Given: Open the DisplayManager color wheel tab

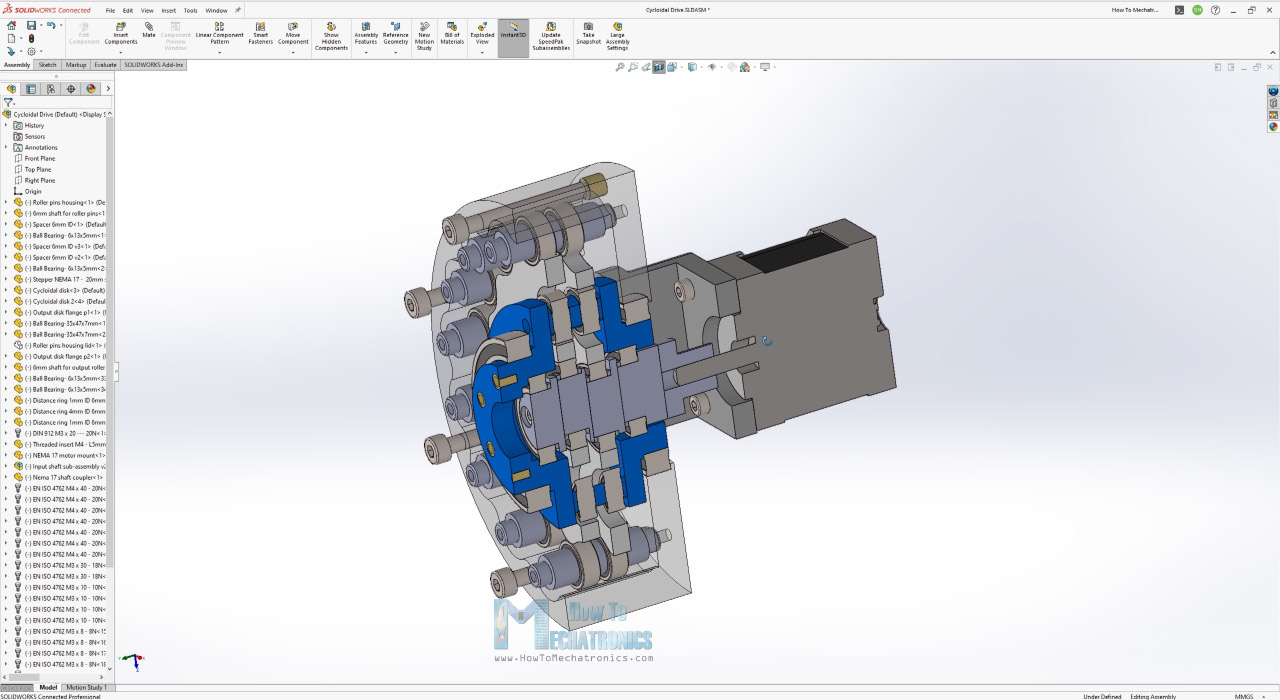Looking at the screenshot, I should click(x=91, y=89).
